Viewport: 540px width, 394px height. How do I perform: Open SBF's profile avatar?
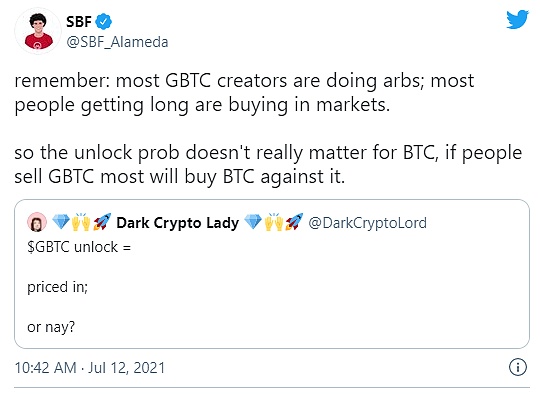[38, 31]
